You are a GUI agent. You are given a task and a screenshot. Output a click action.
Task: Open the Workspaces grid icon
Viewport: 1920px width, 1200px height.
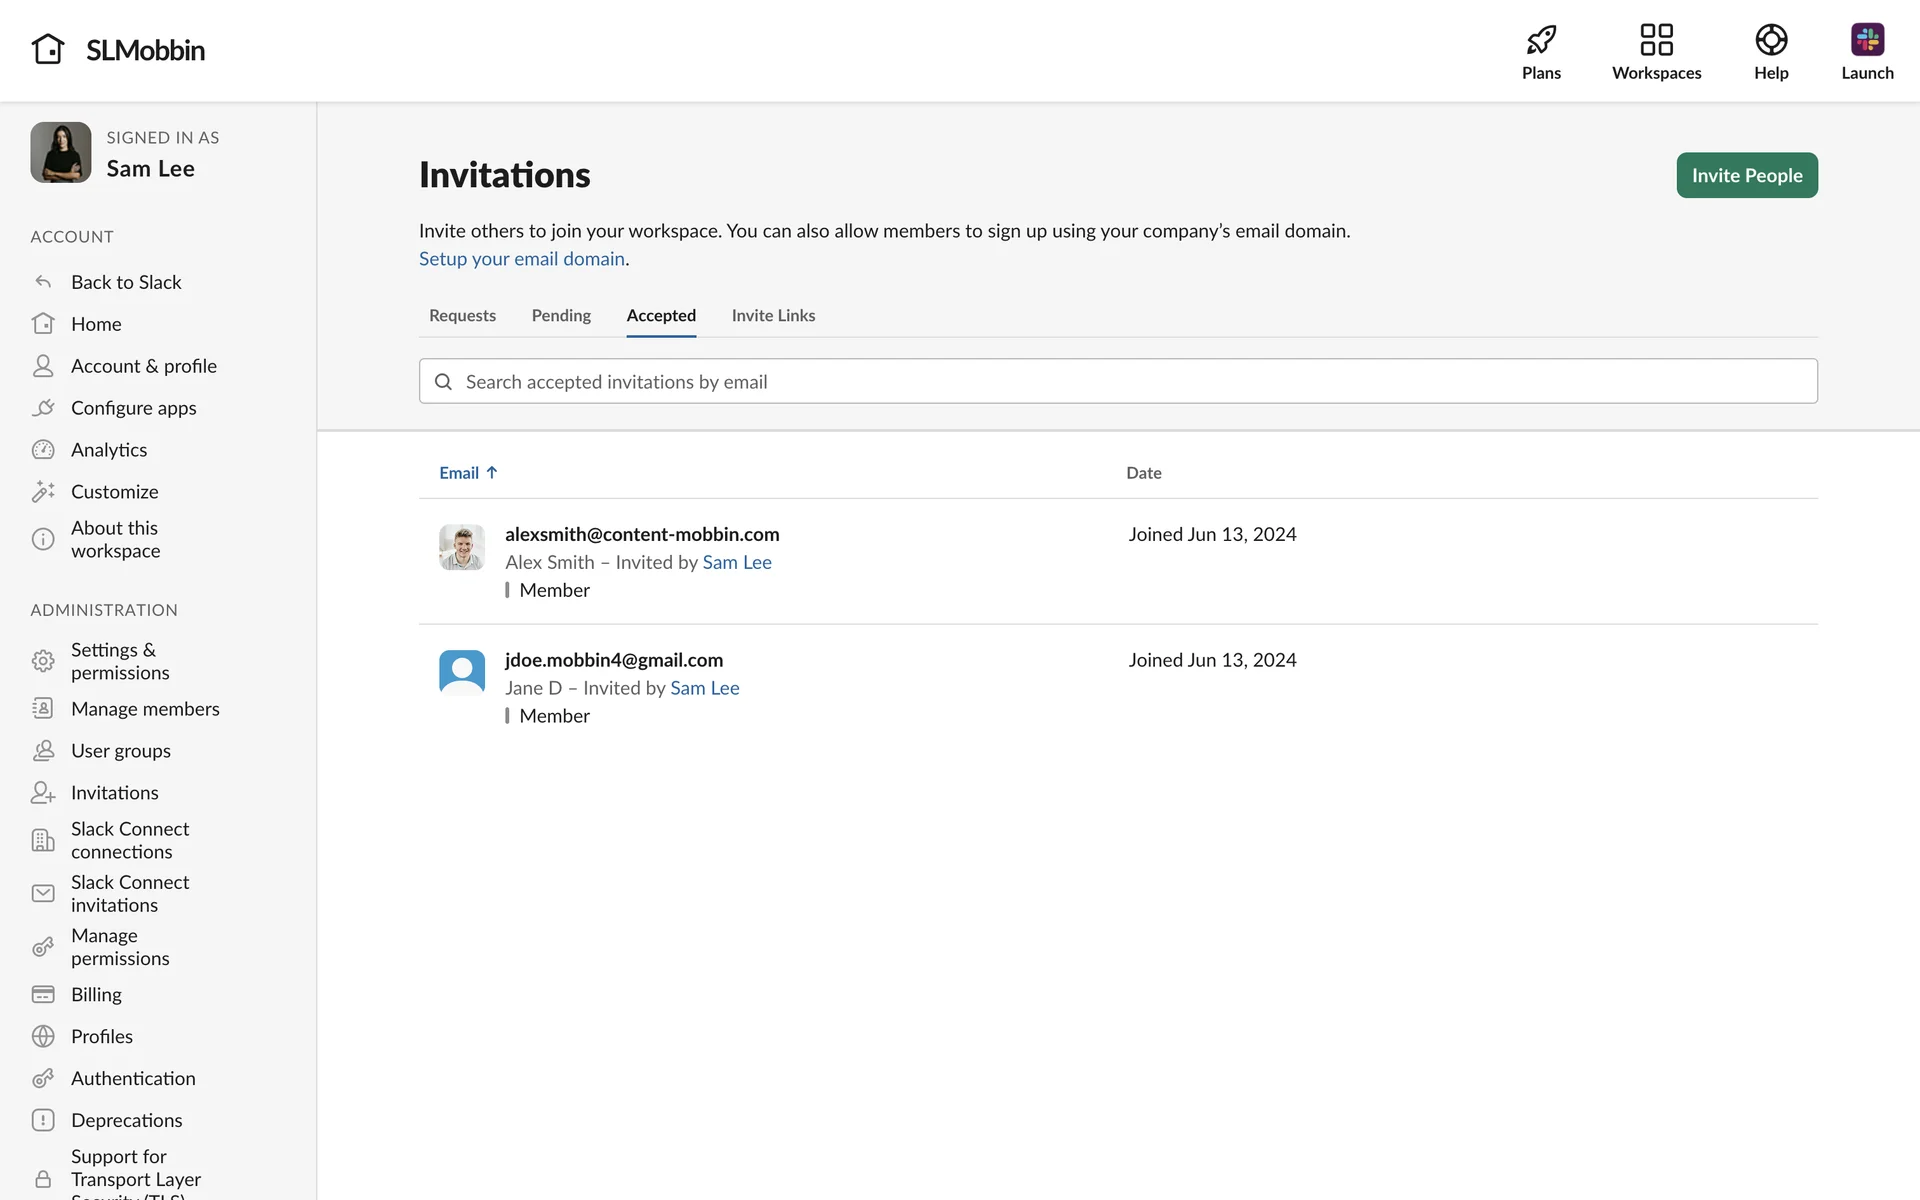click(1656, 40)
